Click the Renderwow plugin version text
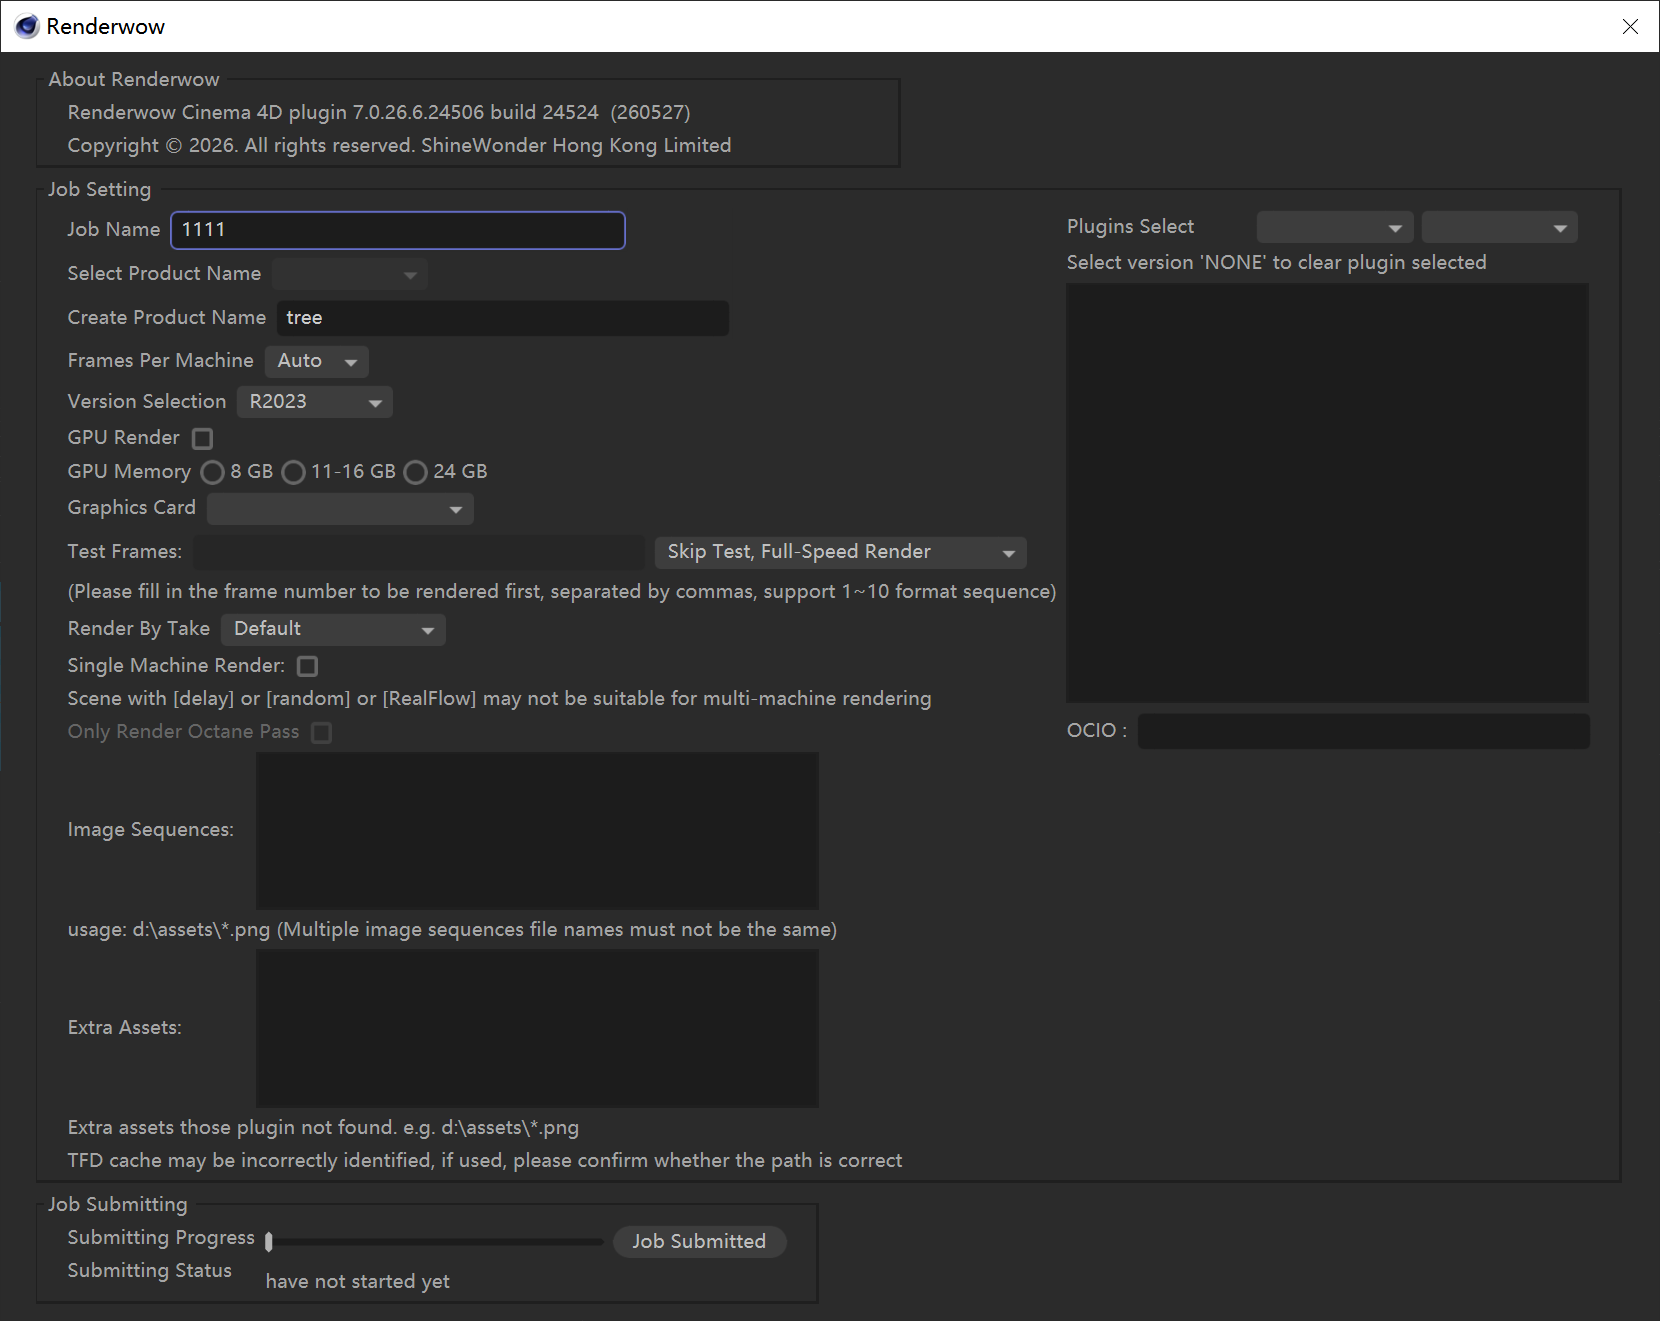 click(379, 113)
